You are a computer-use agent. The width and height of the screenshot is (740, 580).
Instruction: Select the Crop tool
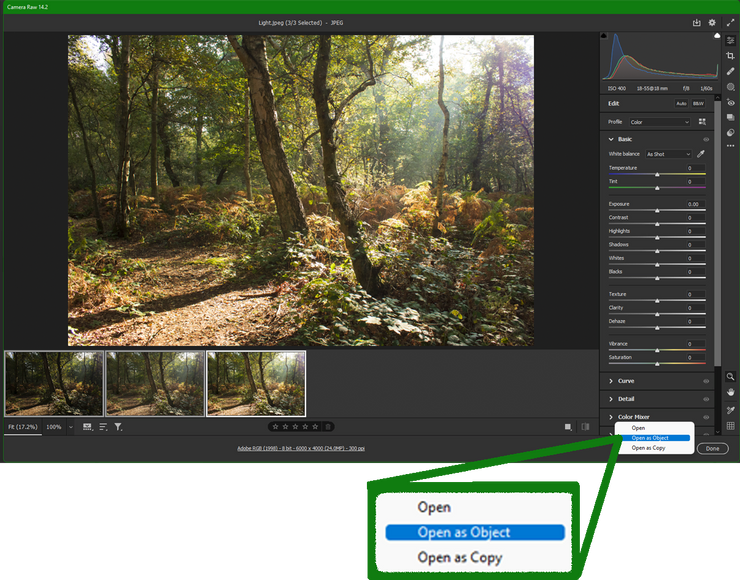731,56
